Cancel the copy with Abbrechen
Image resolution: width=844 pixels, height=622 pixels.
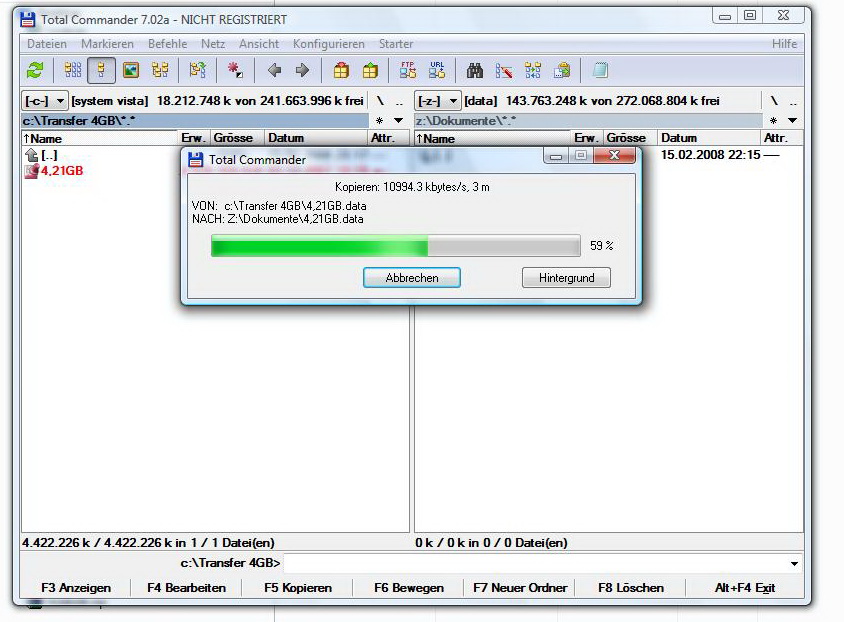pos(412,278)
